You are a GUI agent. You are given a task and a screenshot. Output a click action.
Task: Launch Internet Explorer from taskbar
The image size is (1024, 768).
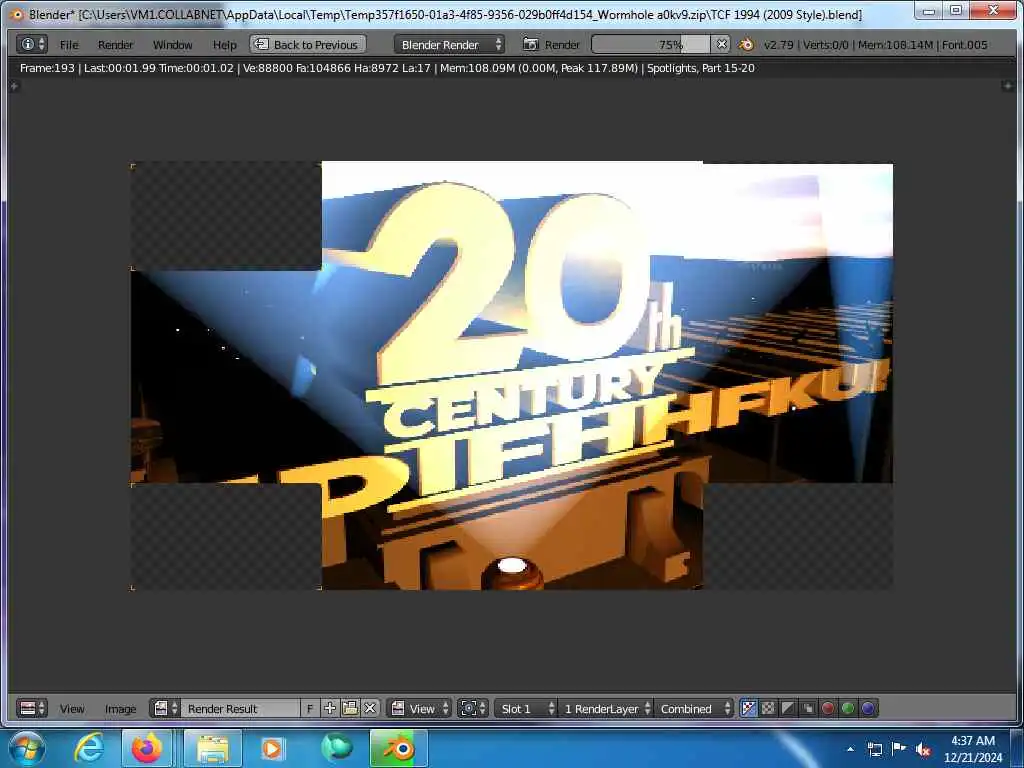coord(88,748)
